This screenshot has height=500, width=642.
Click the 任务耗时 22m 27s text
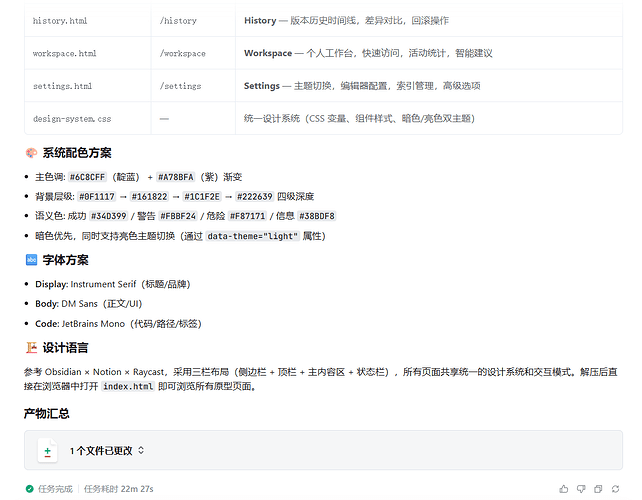(x=118, y=489)
